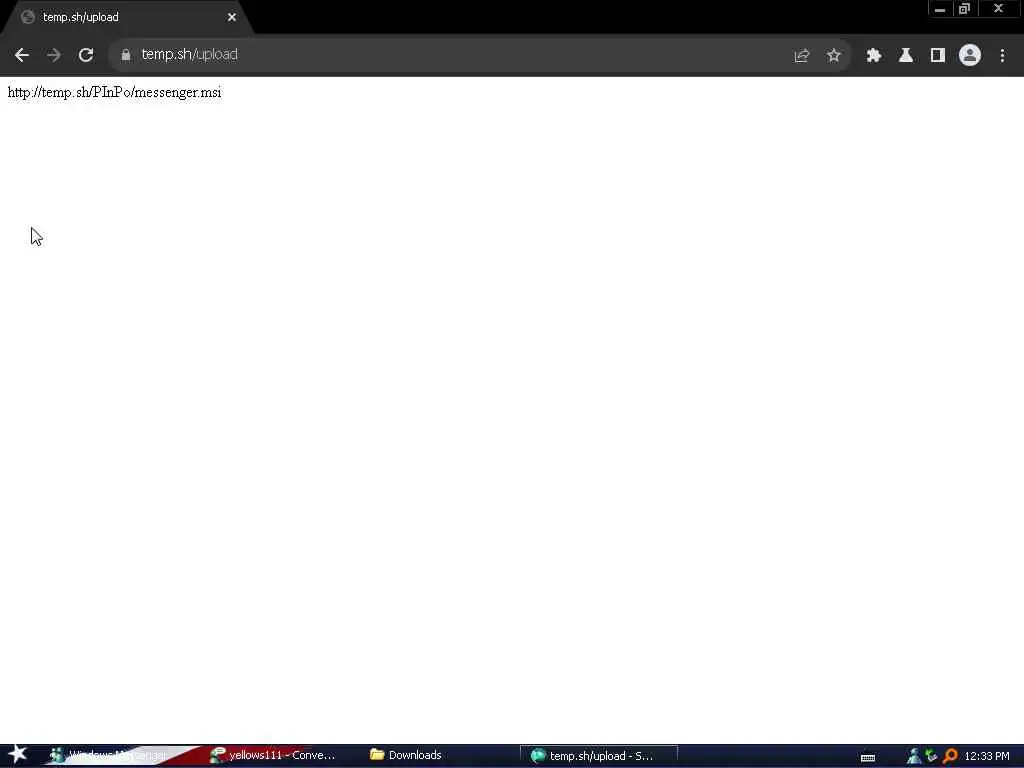Viewport: 1024px width, 768px height.
Task: Click the http://temp.sh/PInPo/messenger.msi text
Action: [x=114, y=92]
